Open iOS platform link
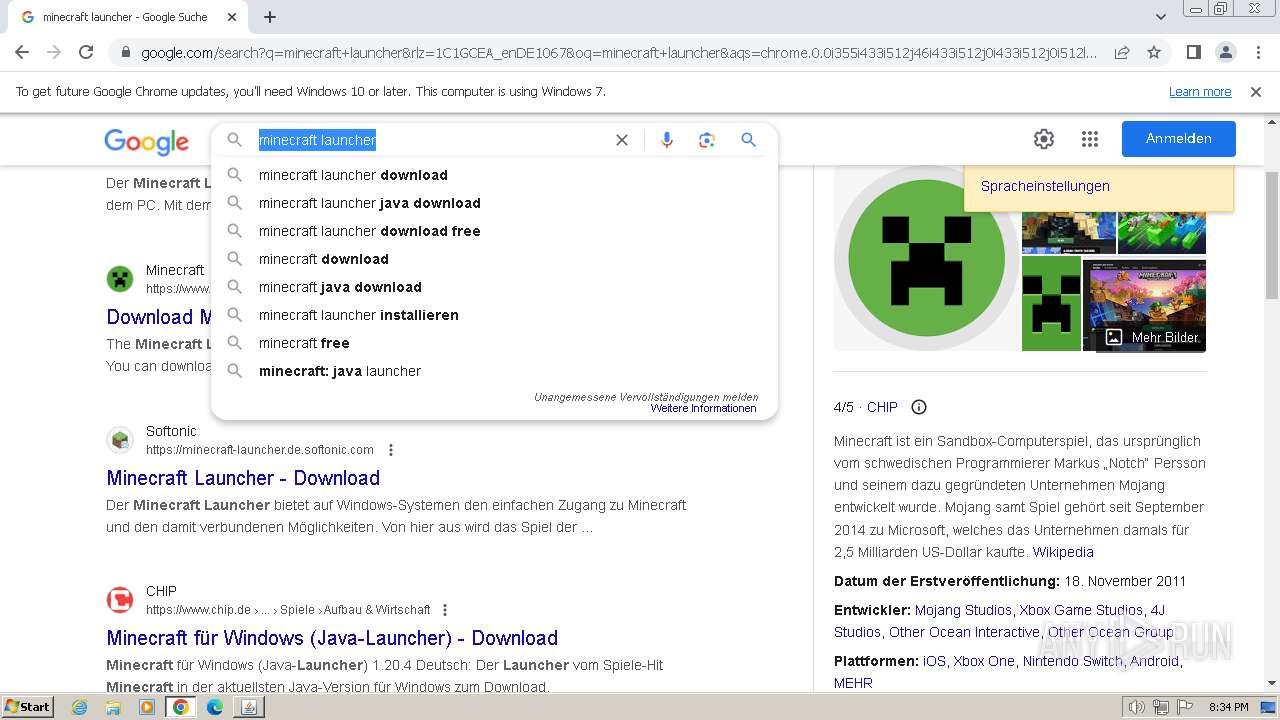Viewport: 1280px width, 720px height. tap(934, 661)
